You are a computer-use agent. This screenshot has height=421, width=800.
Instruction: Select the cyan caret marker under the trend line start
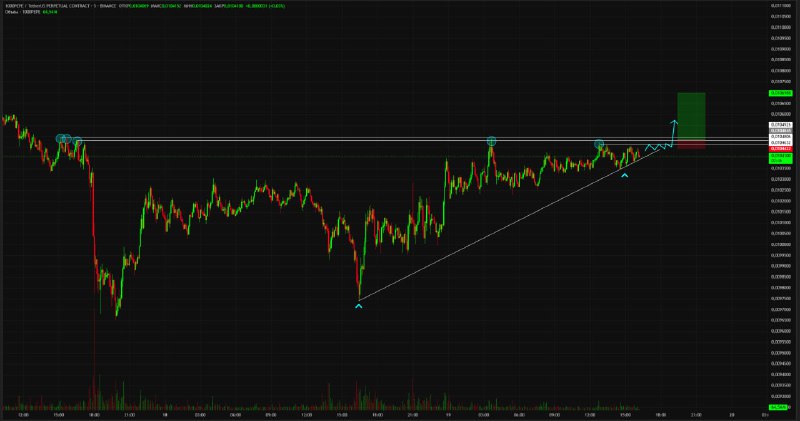pos(359,306)
